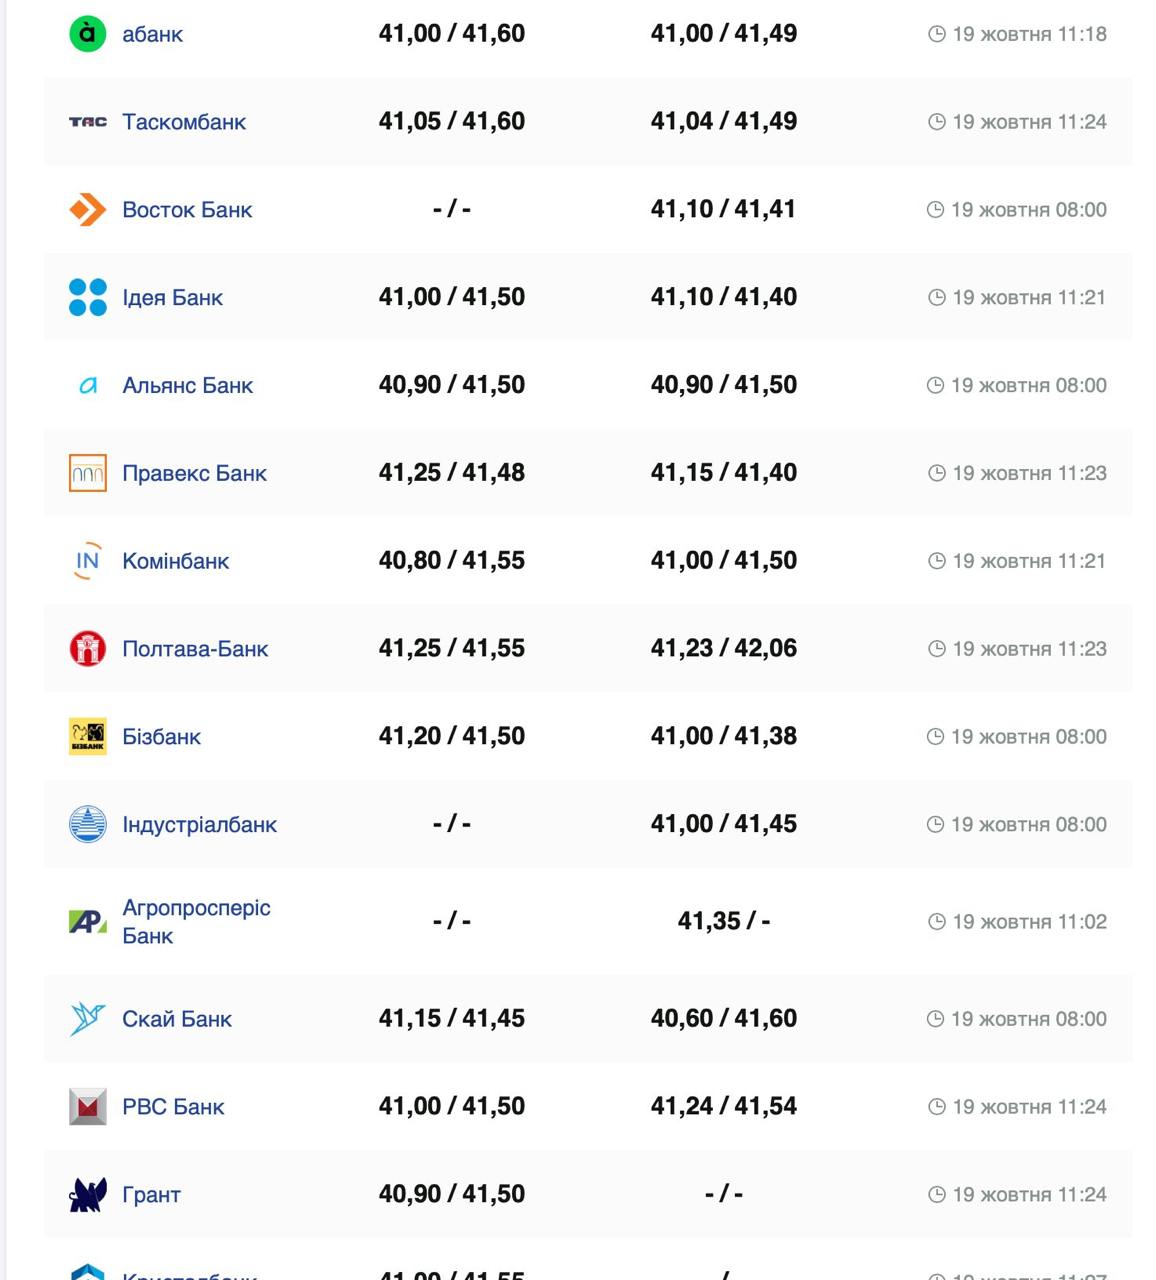Open the Агропросперіс Банк link
Image resolution: width=1156 pixels, height=1280 pixels.
(x=195, y=922)
